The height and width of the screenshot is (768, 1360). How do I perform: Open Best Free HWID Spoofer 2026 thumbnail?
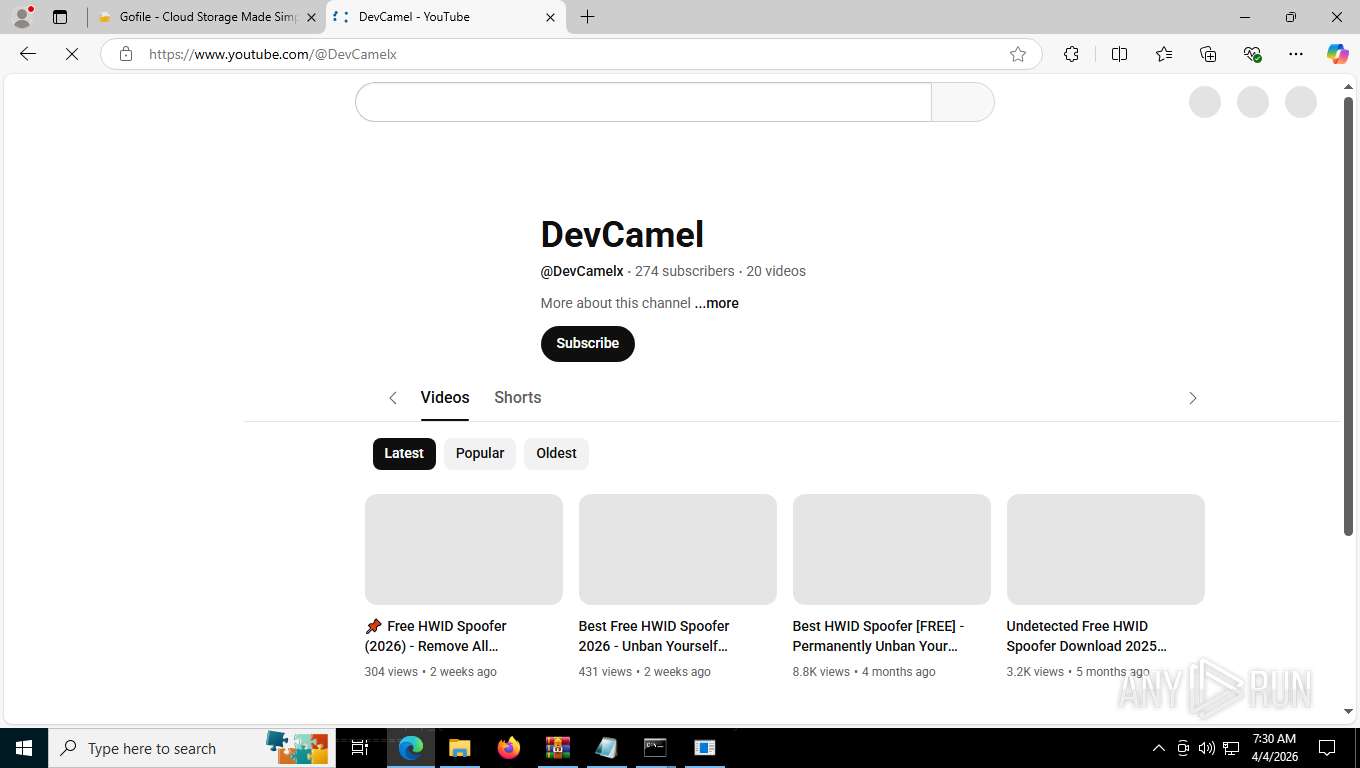click(x=678, y=549)
